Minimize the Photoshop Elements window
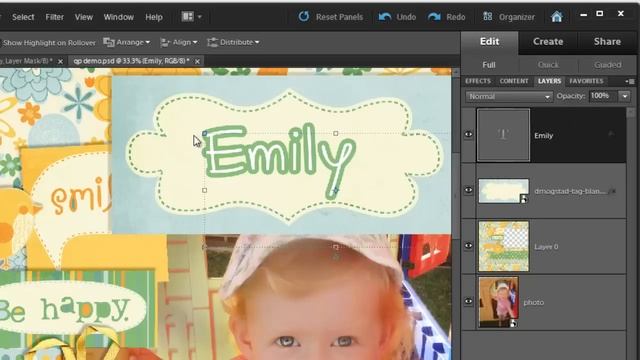The width and height of the screenshot is (640, 360). pos(584,15)
